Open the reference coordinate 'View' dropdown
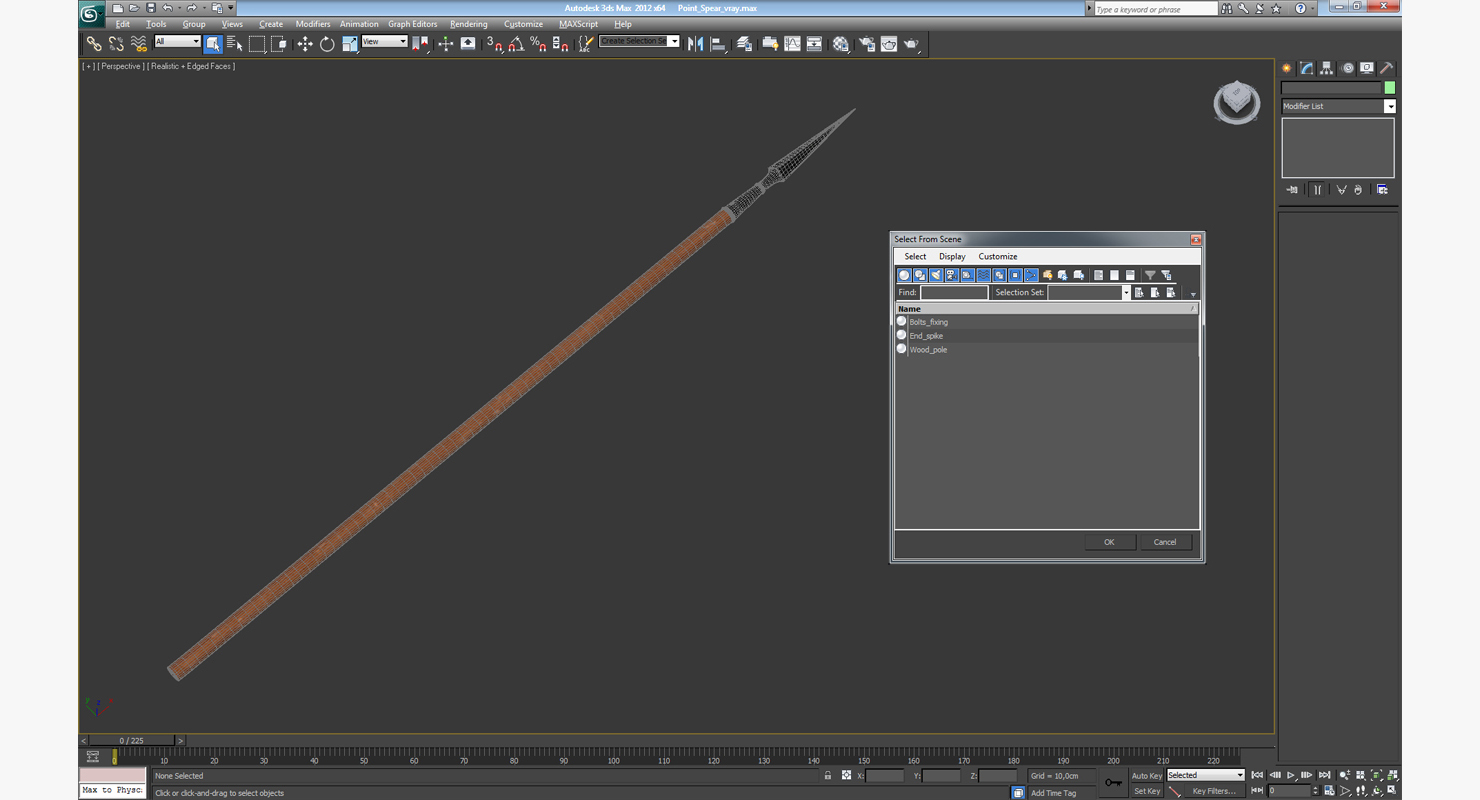Image resolution: width=1480 pixels, height=800 pixels. [x=384, y=41]
